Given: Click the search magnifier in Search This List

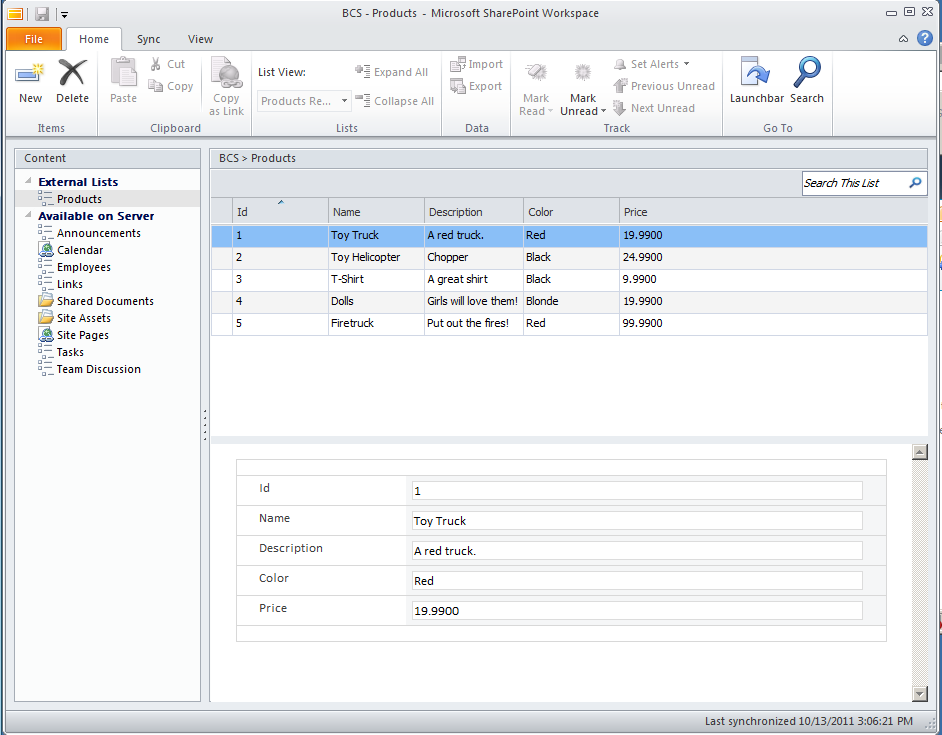Looking at the screenshot, I should tap(915, 183).
